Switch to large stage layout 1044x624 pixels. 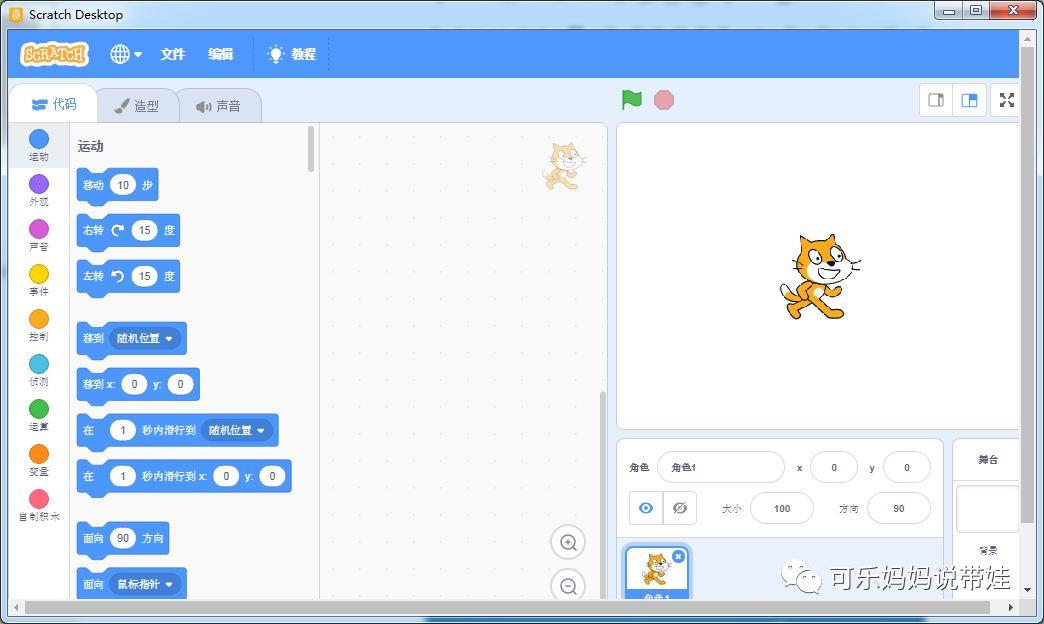(x=969, y=100)
